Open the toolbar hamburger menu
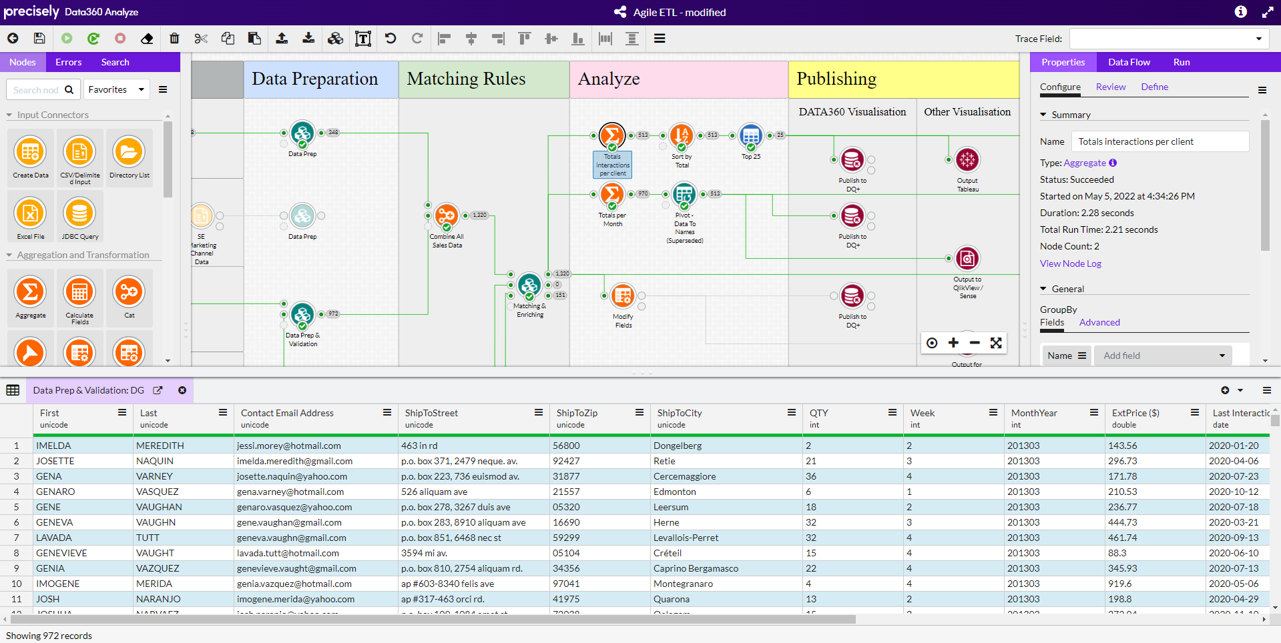This screenshot has width=1281, height=643. tap(659, 39)
